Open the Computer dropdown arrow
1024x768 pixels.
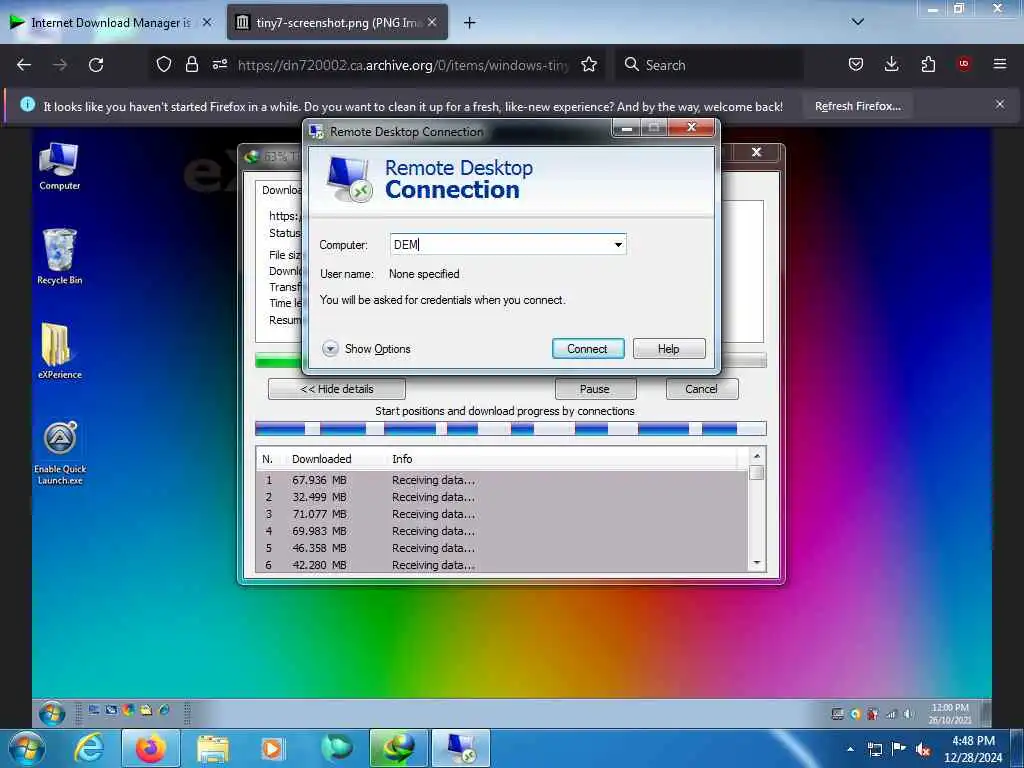tap(618, 245)
